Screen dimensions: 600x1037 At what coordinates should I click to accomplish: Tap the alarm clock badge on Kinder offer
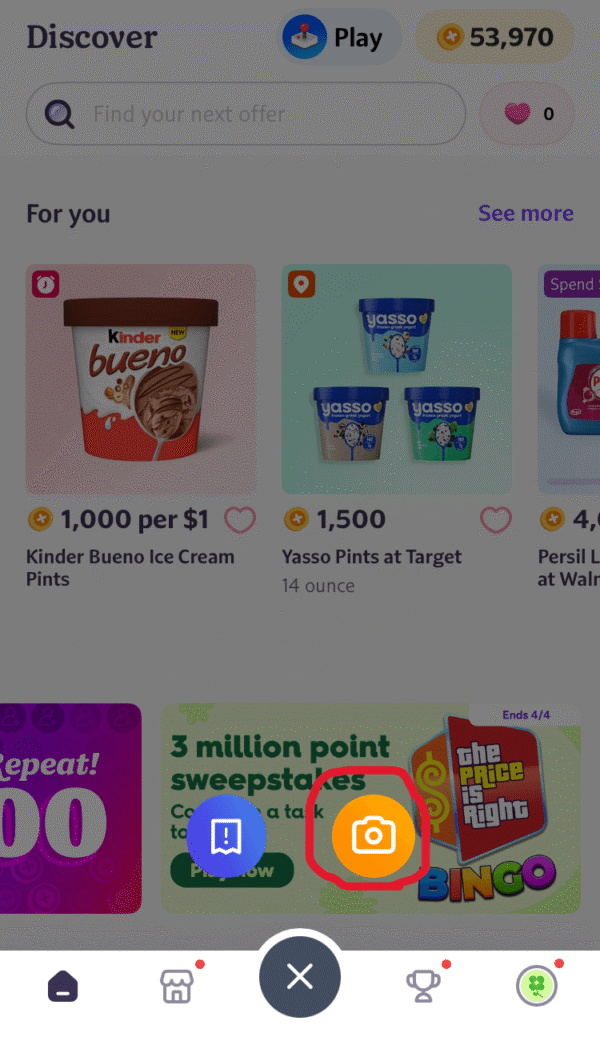[46, 284]
